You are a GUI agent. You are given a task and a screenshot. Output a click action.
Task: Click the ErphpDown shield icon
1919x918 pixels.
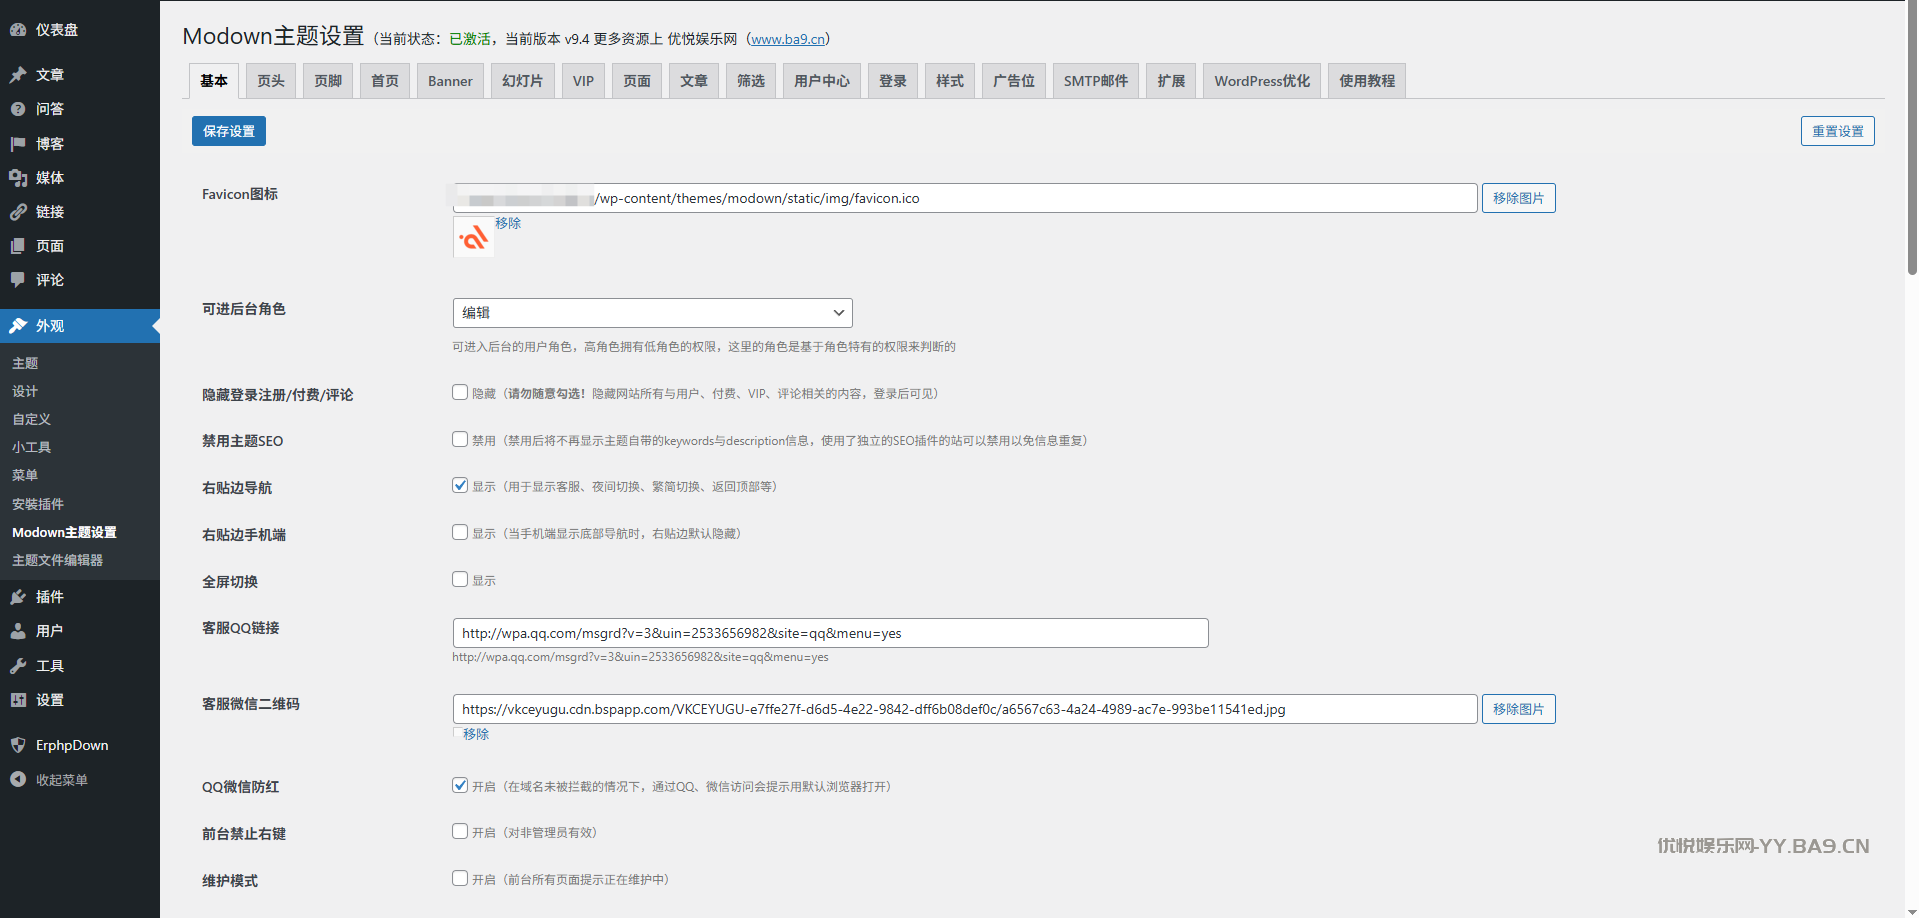[18, 745]
